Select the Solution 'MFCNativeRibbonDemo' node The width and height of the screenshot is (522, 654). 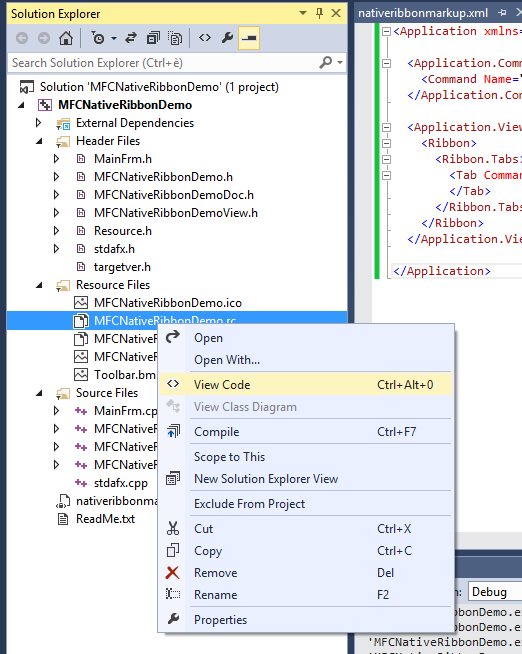pyautogui.click(x=159, y=87)
